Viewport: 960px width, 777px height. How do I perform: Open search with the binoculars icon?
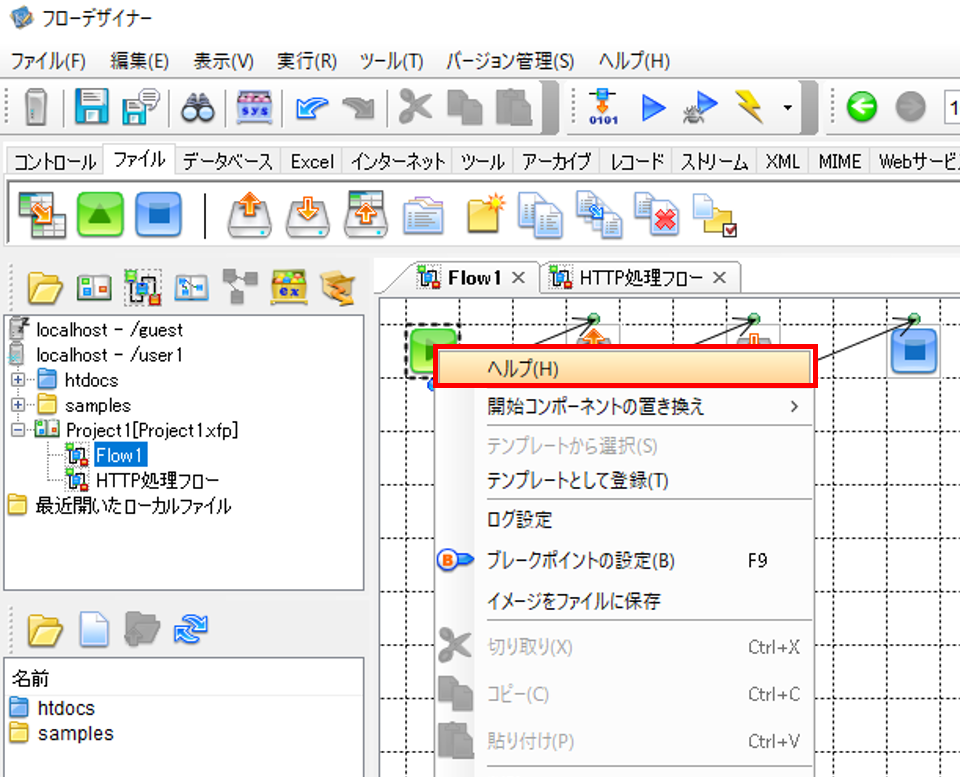click(197, 108)
